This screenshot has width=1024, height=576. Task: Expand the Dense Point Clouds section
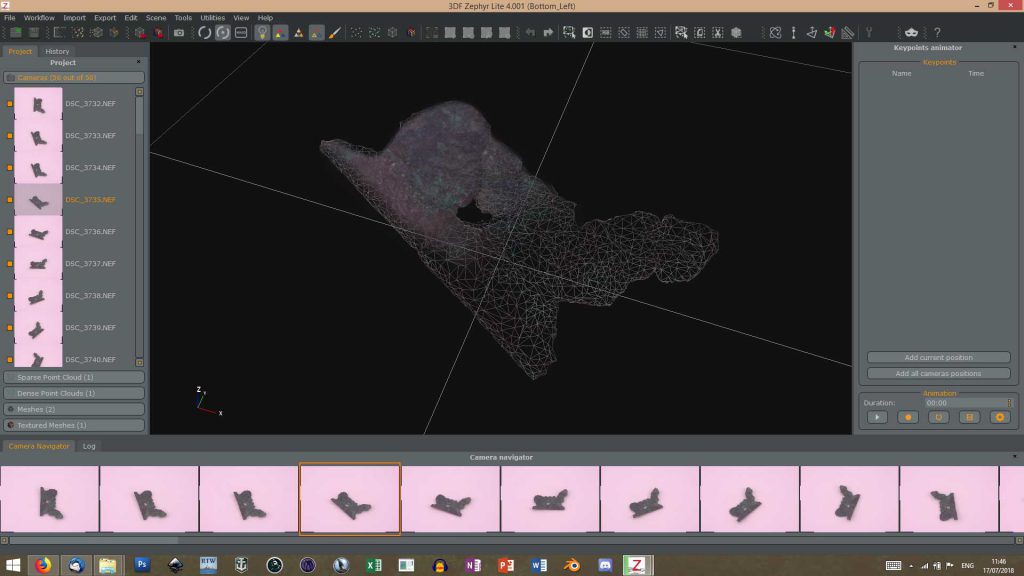[74, 393]
